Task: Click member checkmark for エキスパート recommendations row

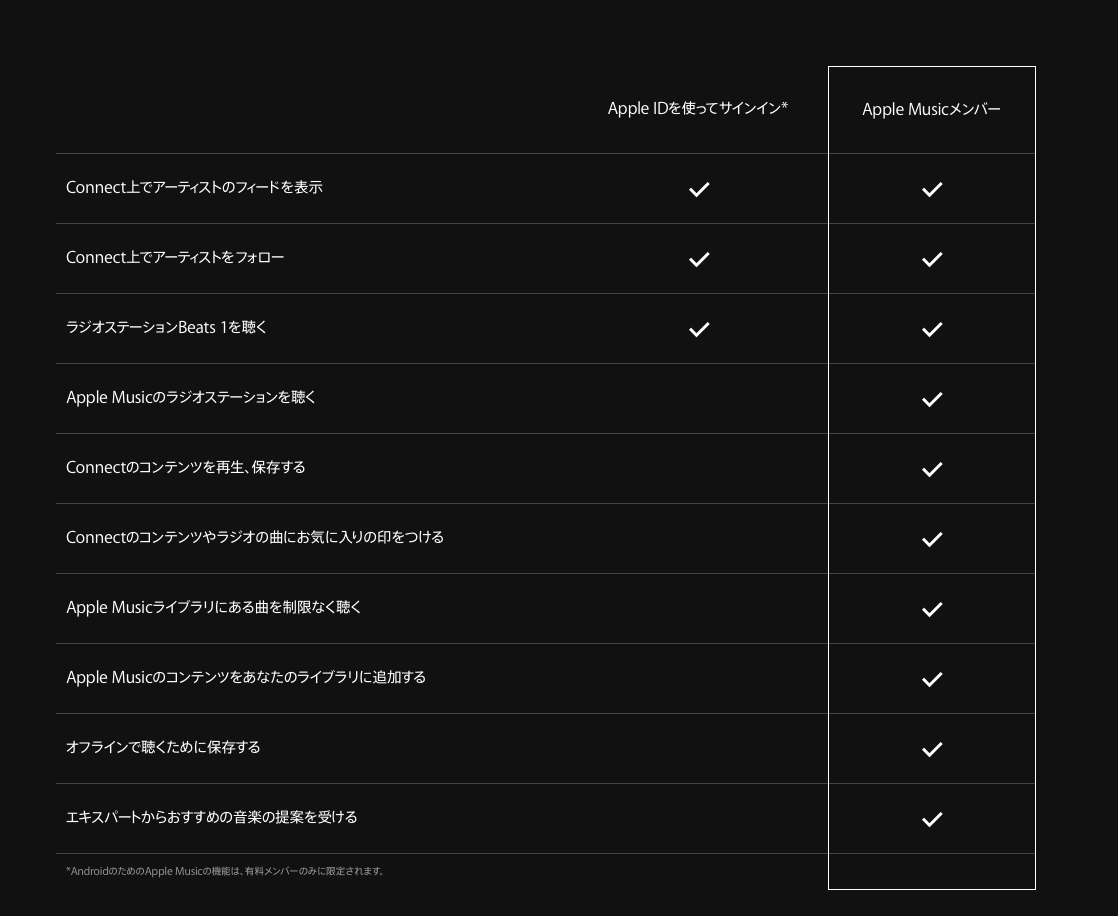Action: [x=932, y=819]
